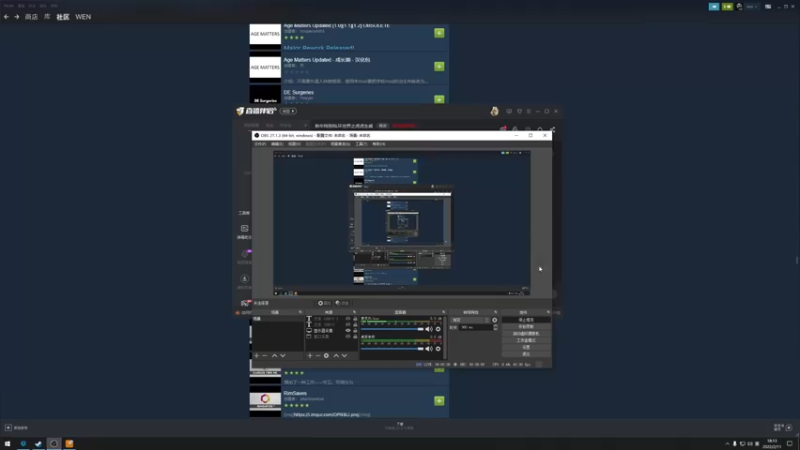Click start virtual camera button in OBS
This screenshot has width=800, height=450.
click(x=526, y=334)
